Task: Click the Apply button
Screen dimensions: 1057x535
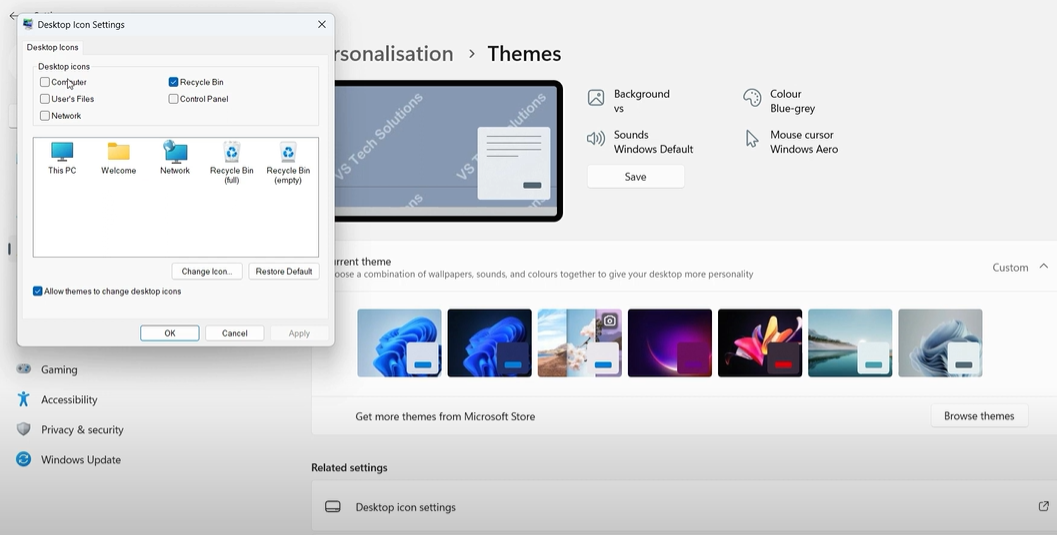Action: (299, 333)
